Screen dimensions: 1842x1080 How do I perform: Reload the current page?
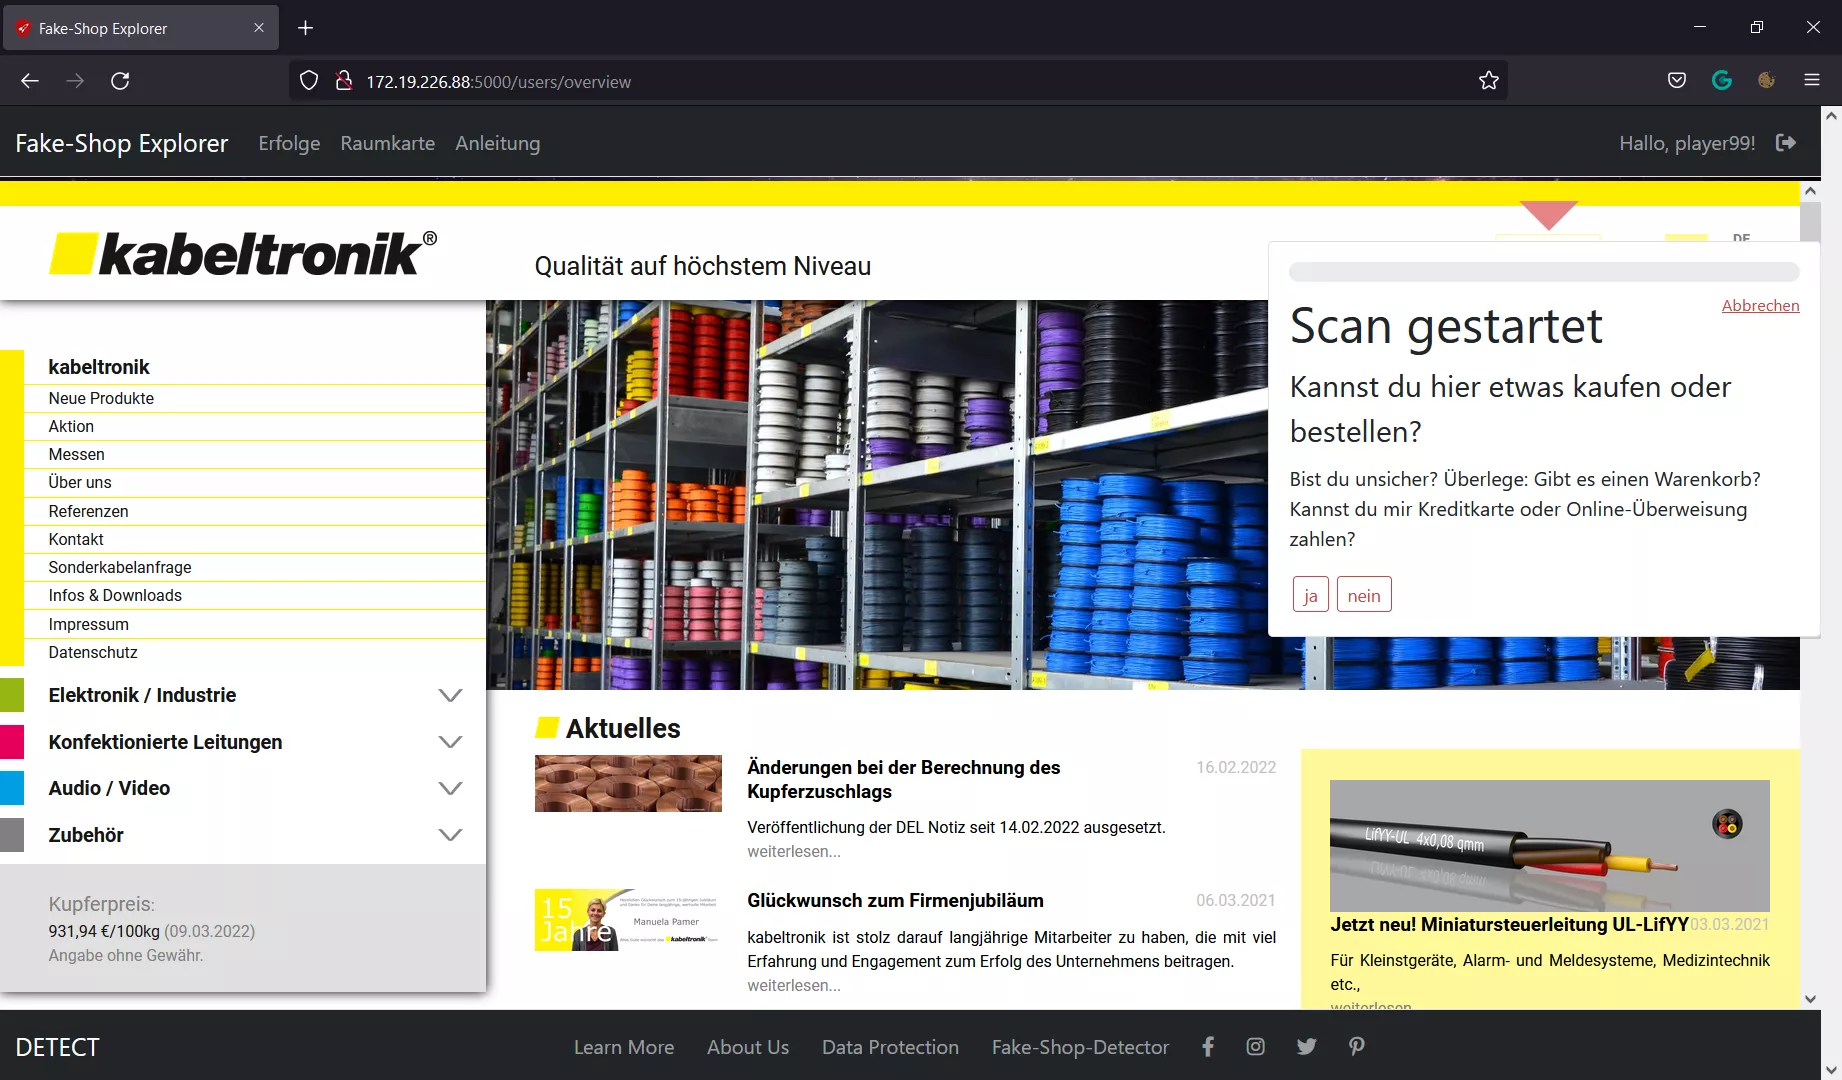(120, 80)
